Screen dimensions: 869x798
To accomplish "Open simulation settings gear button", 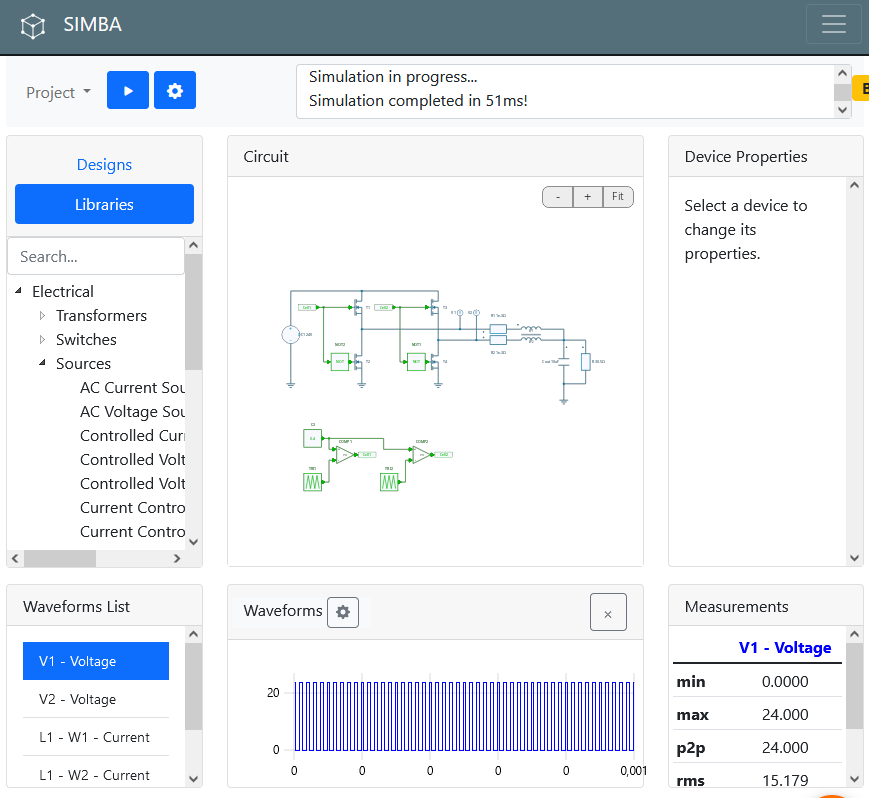I will (x=175, y=90).
